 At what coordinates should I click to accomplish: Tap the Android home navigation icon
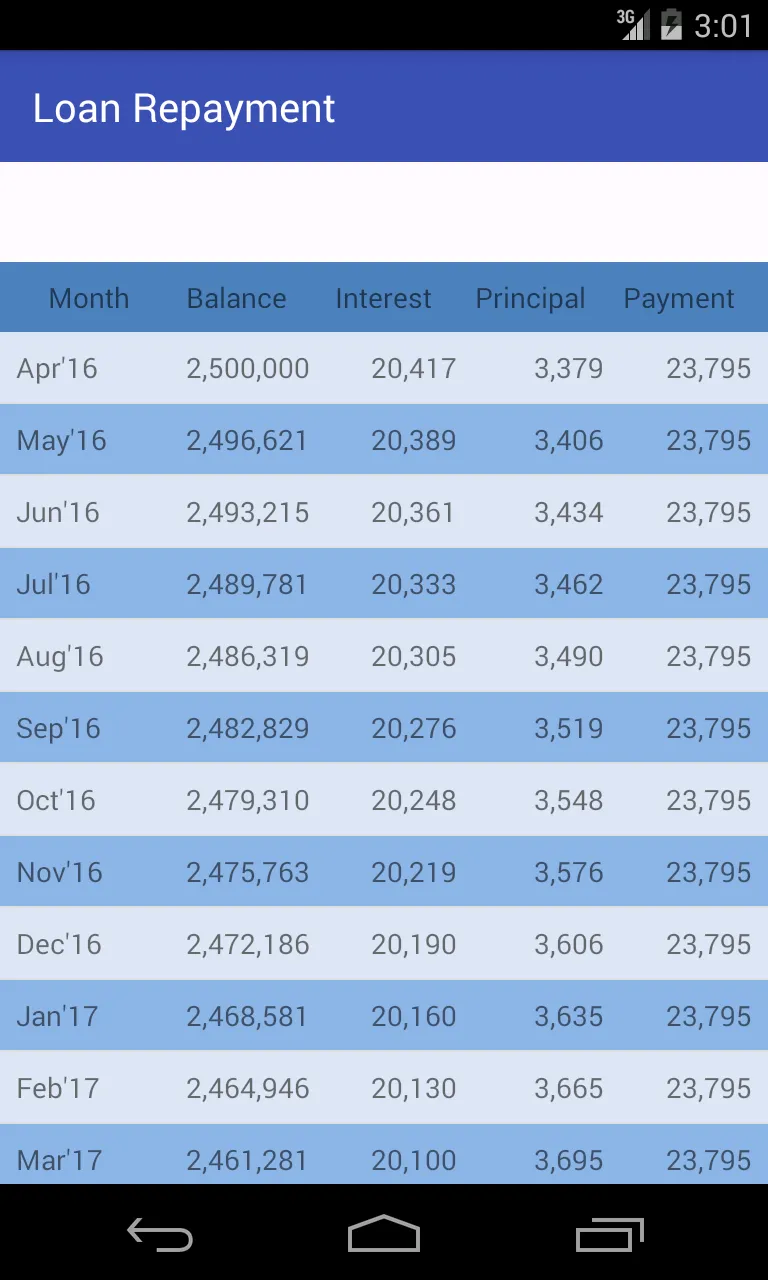384,1234
